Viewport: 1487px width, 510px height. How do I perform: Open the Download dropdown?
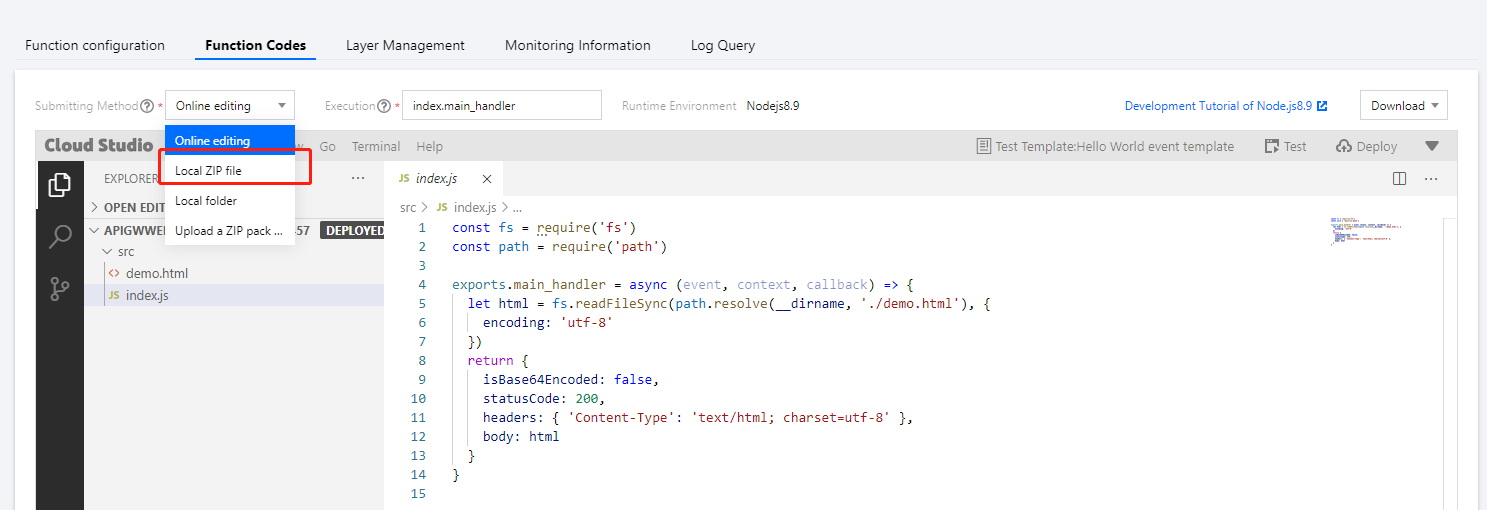[1403, 105]
